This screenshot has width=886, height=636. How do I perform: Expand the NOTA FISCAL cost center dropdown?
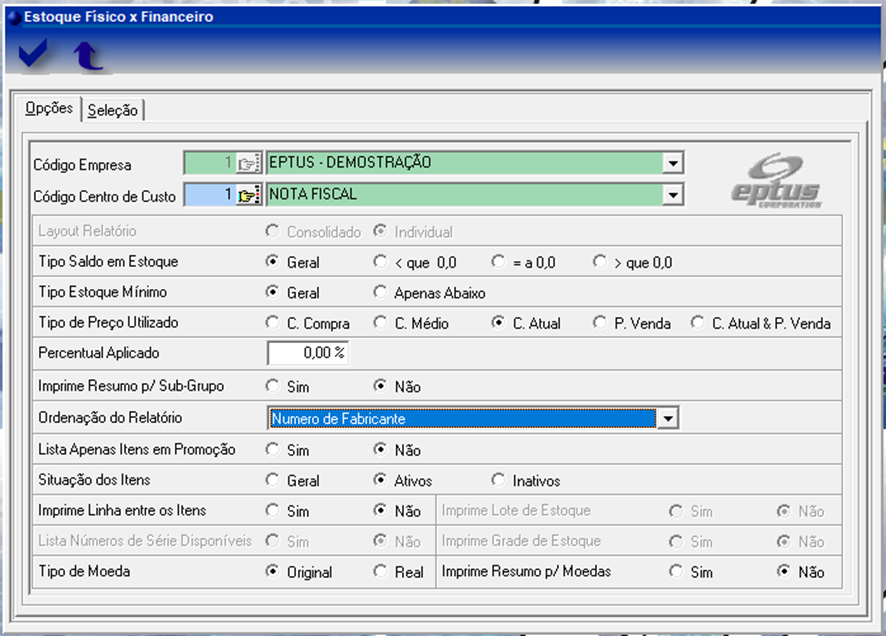(674, 195)
